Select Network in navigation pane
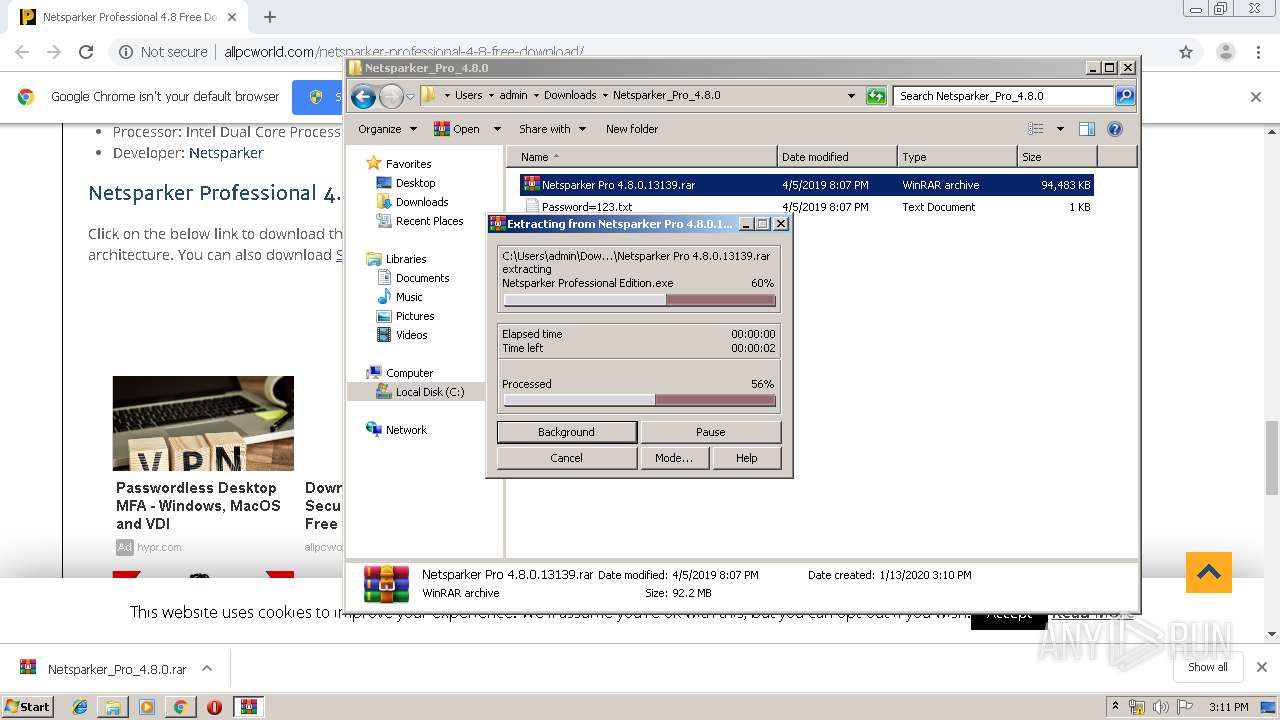The height and width of the screenshot is (720, 1280). (406, 430)
